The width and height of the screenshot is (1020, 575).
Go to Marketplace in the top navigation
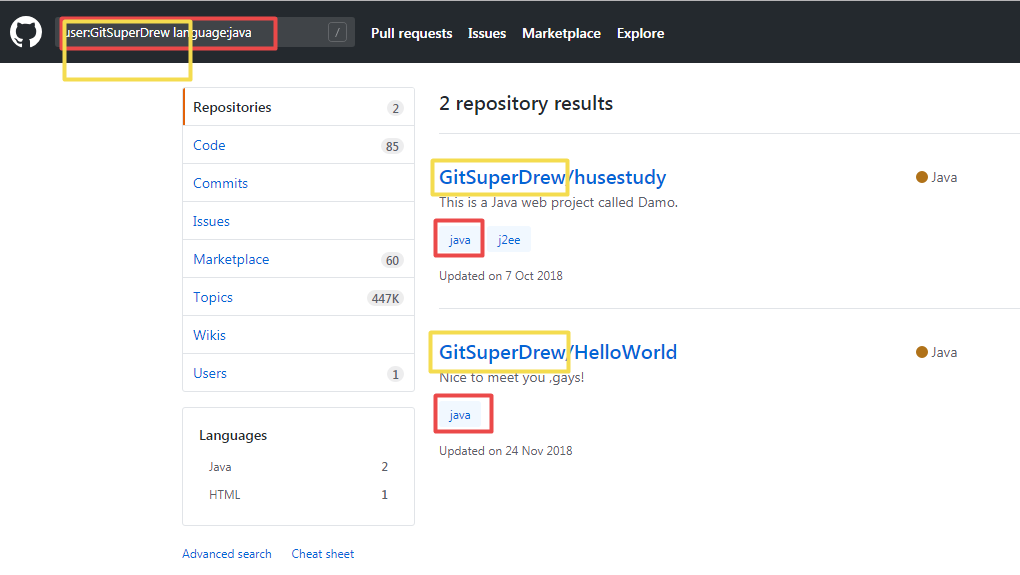click(561, 33)
